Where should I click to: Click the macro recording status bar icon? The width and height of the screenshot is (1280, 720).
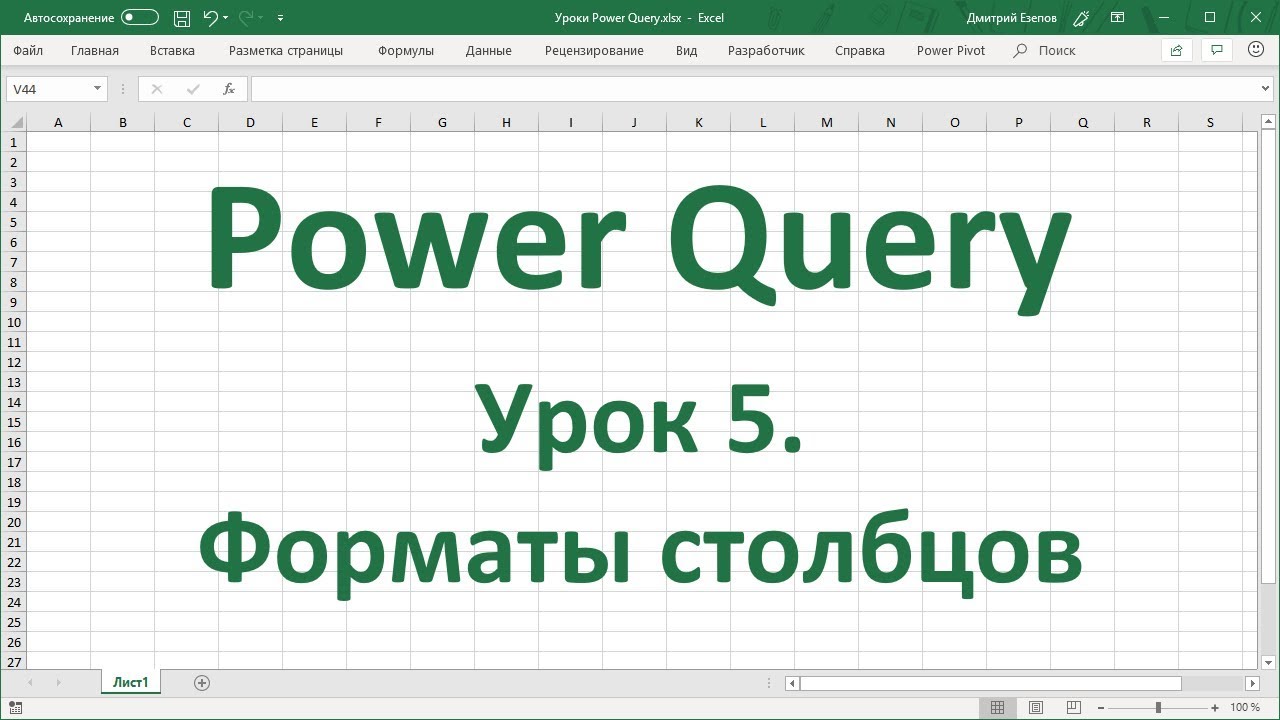click(15, 707)
